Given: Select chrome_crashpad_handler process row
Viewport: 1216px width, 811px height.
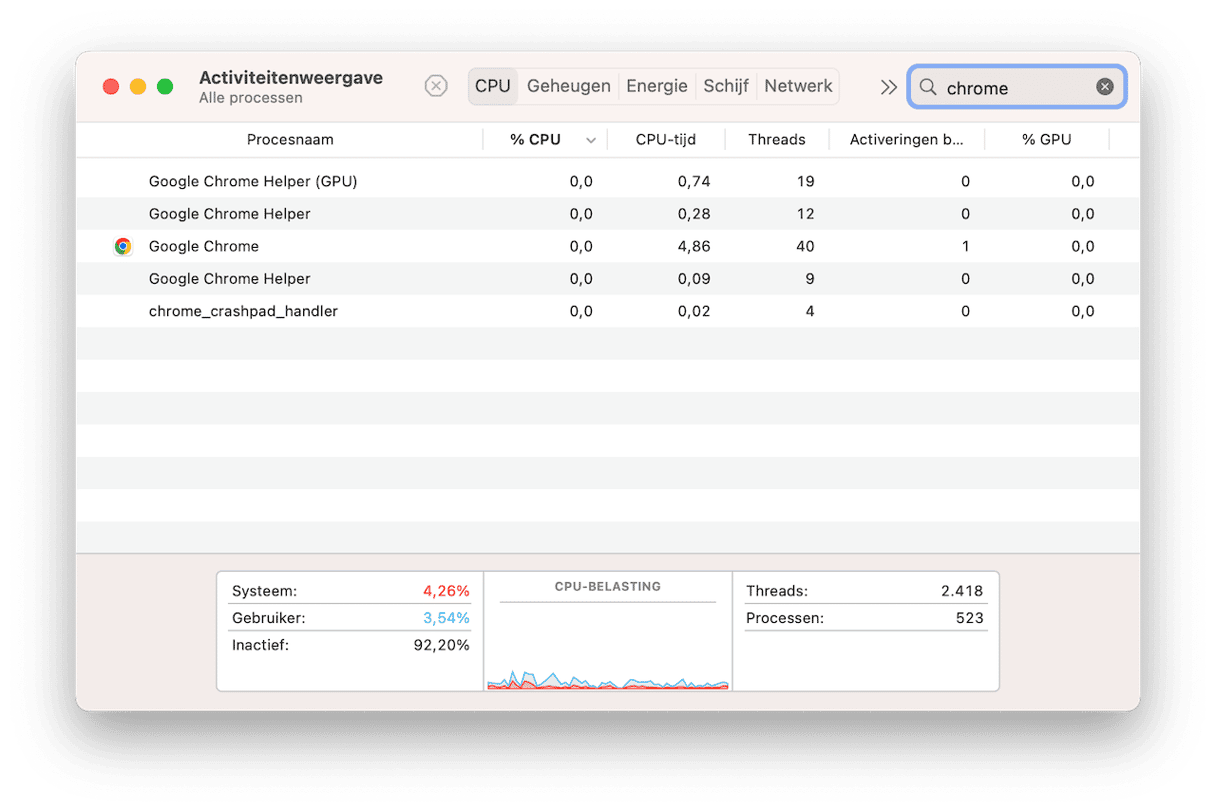Looking at the screenshot, I should (x=608, y=311).
